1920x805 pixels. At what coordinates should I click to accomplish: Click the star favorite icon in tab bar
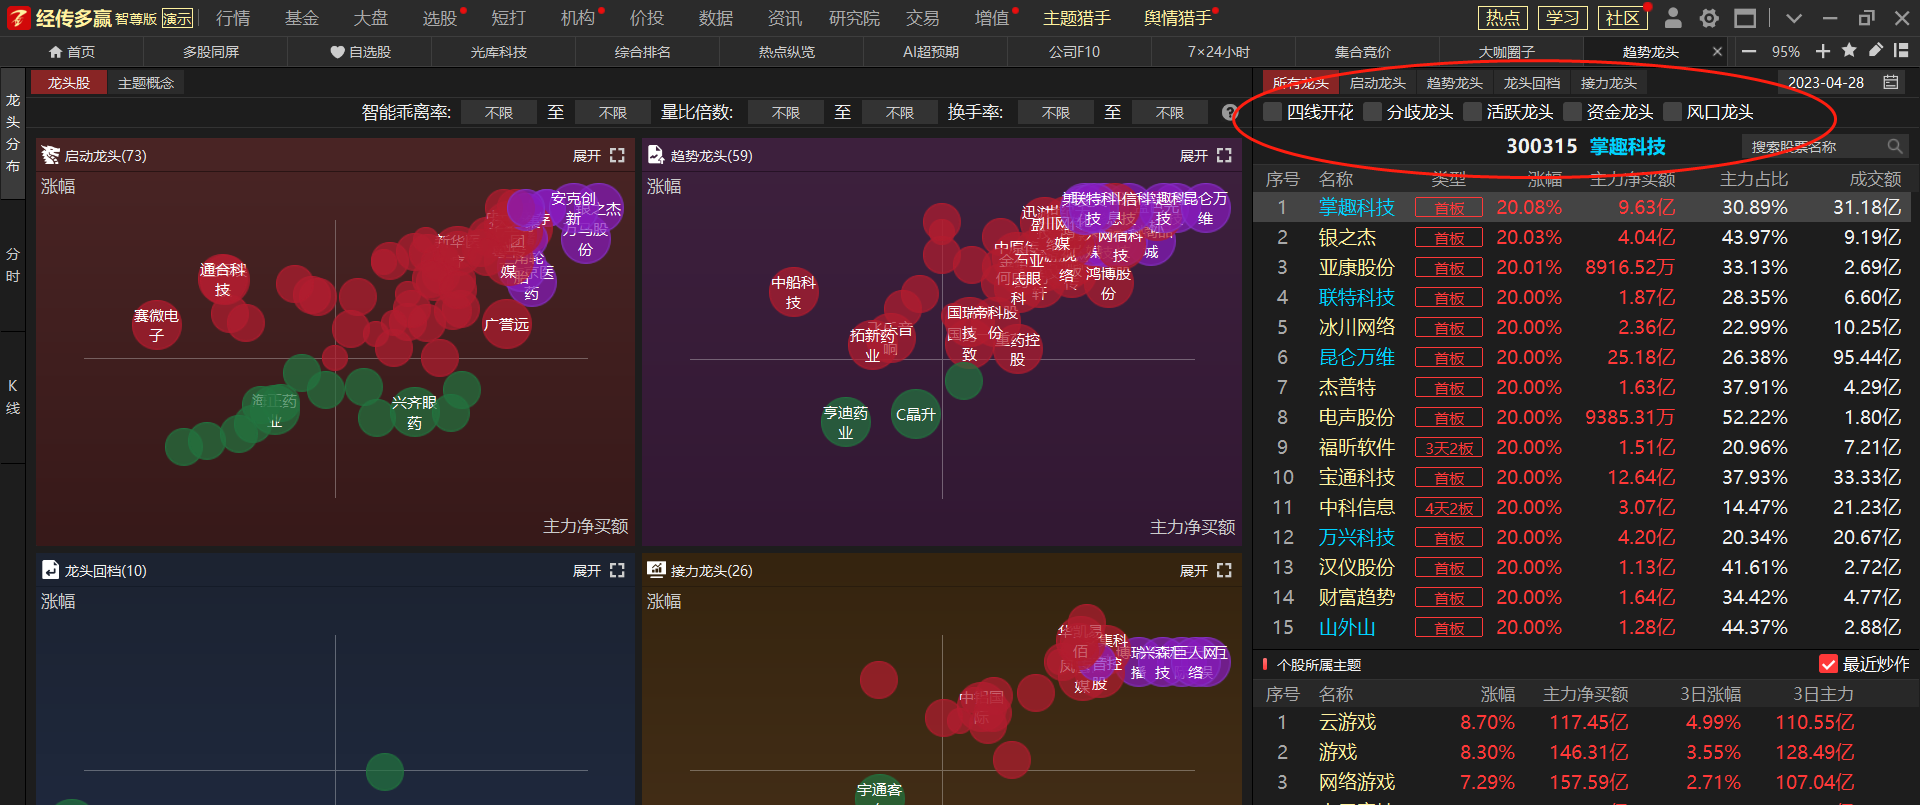tap(1849, 51)
